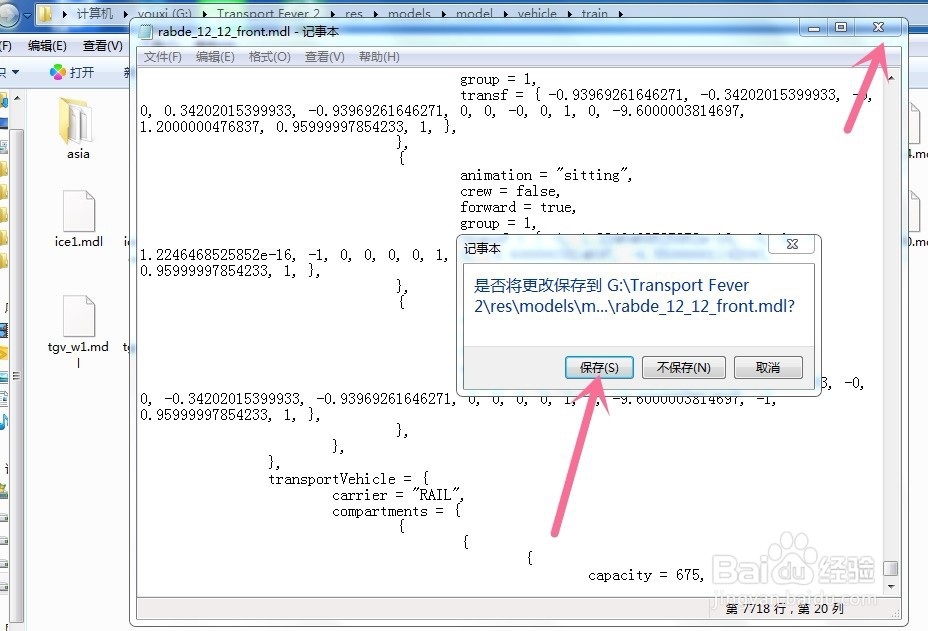Select the ice1.mdl file icon

click(x=79, y=211)
